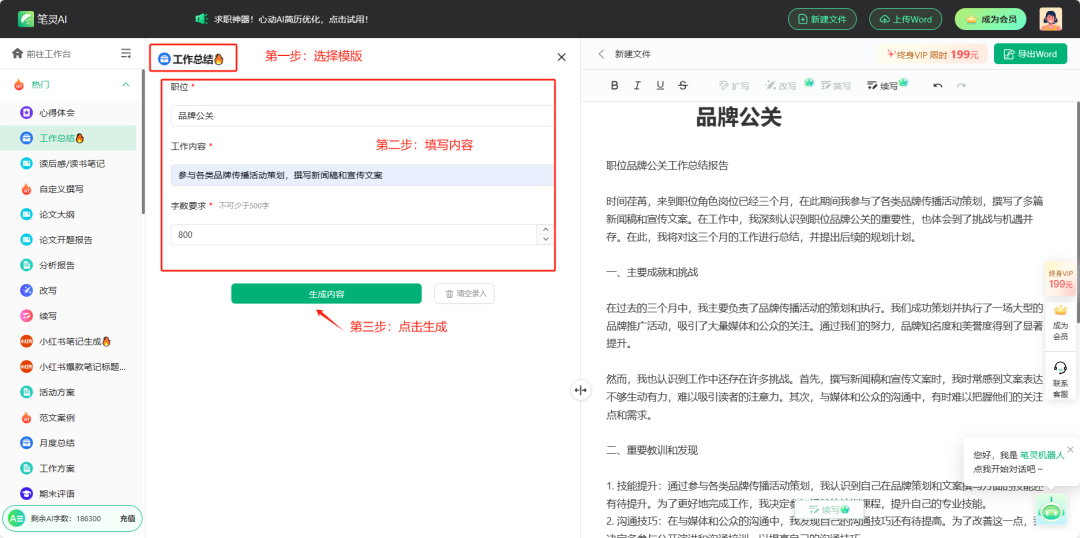Open 论文大纲 template
Image resolution: width=1080 pixels, height=538 pixels.
tap(57, 214)
